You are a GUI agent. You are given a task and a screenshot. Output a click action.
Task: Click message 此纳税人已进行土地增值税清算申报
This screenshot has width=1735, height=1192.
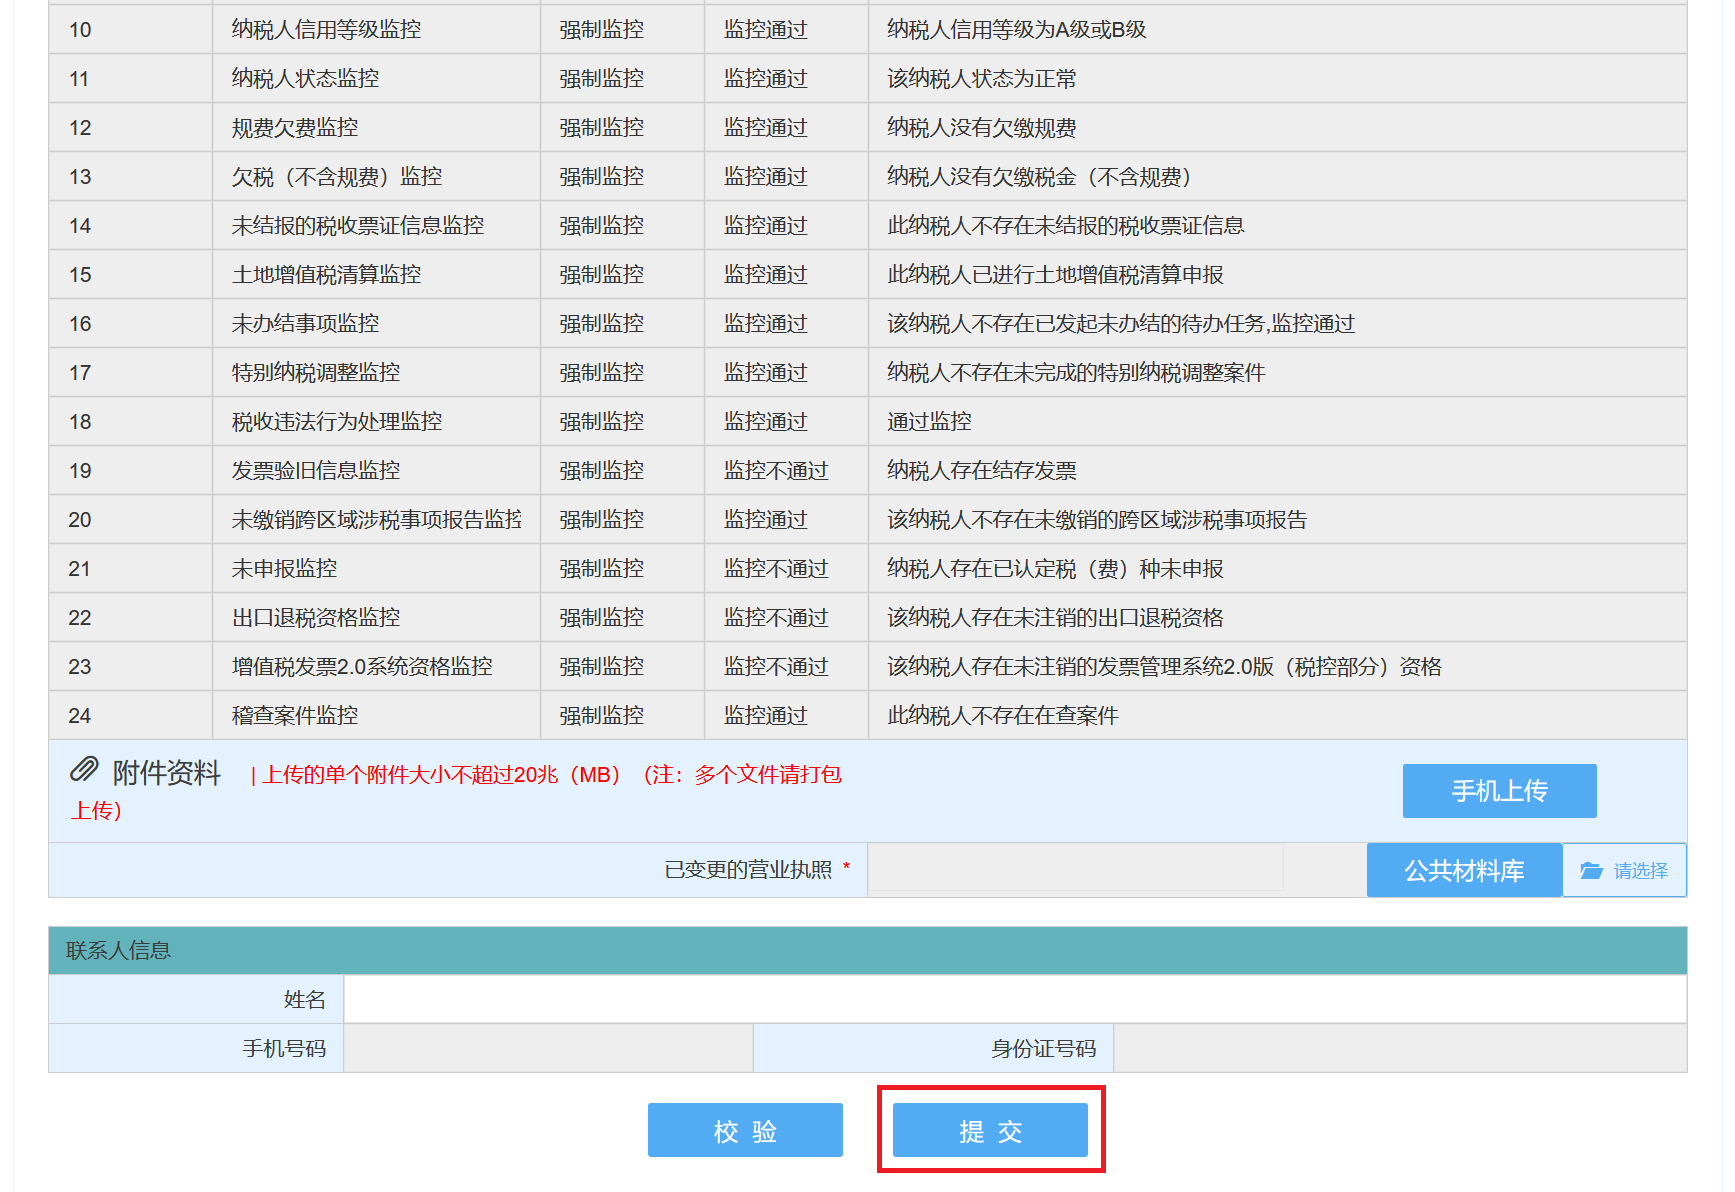pyautogui.click(x=1055, y=274)
